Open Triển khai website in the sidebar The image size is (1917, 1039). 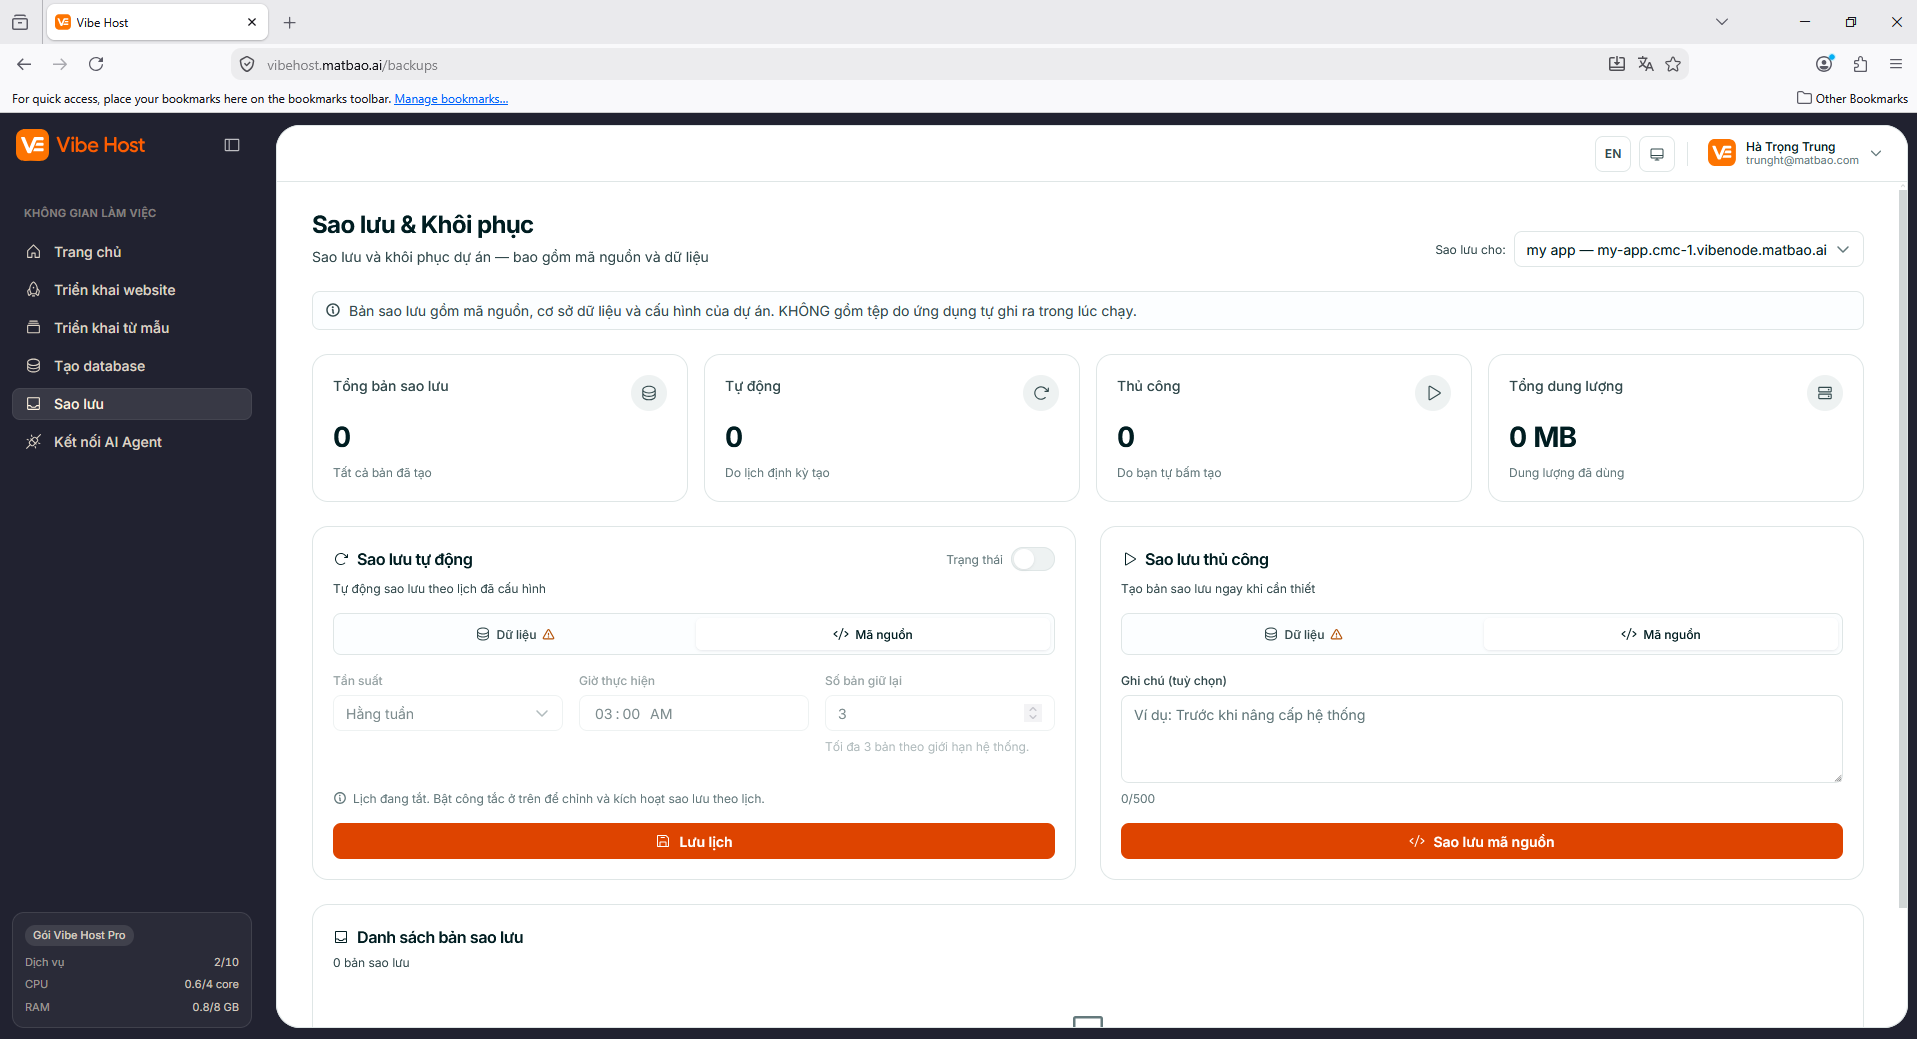[132, 290]
